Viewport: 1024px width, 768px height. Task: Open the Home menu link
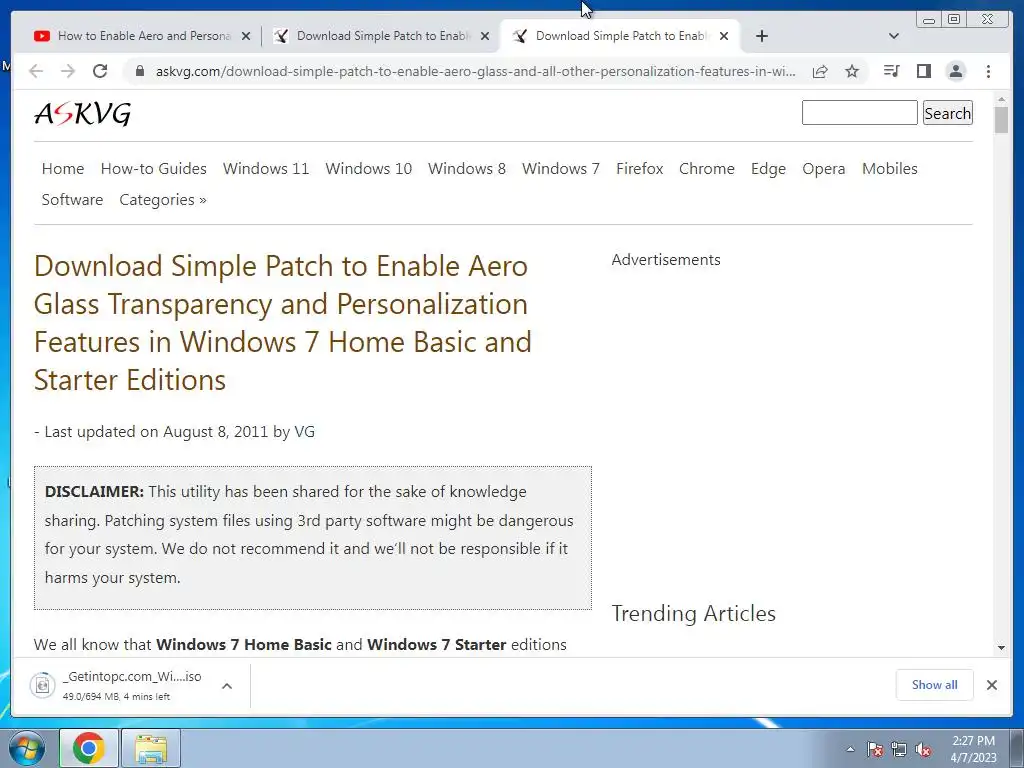pos(63,168)
